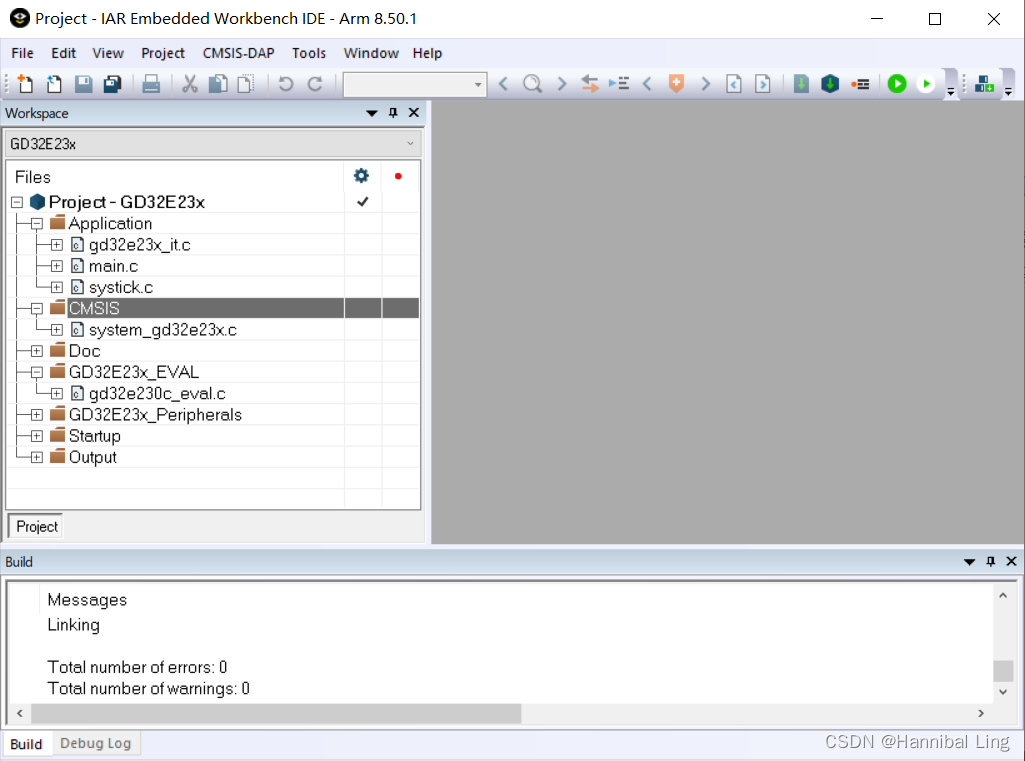The image size is (1025, 761).
Task: Open the Help menu
Action: point(427,53)
